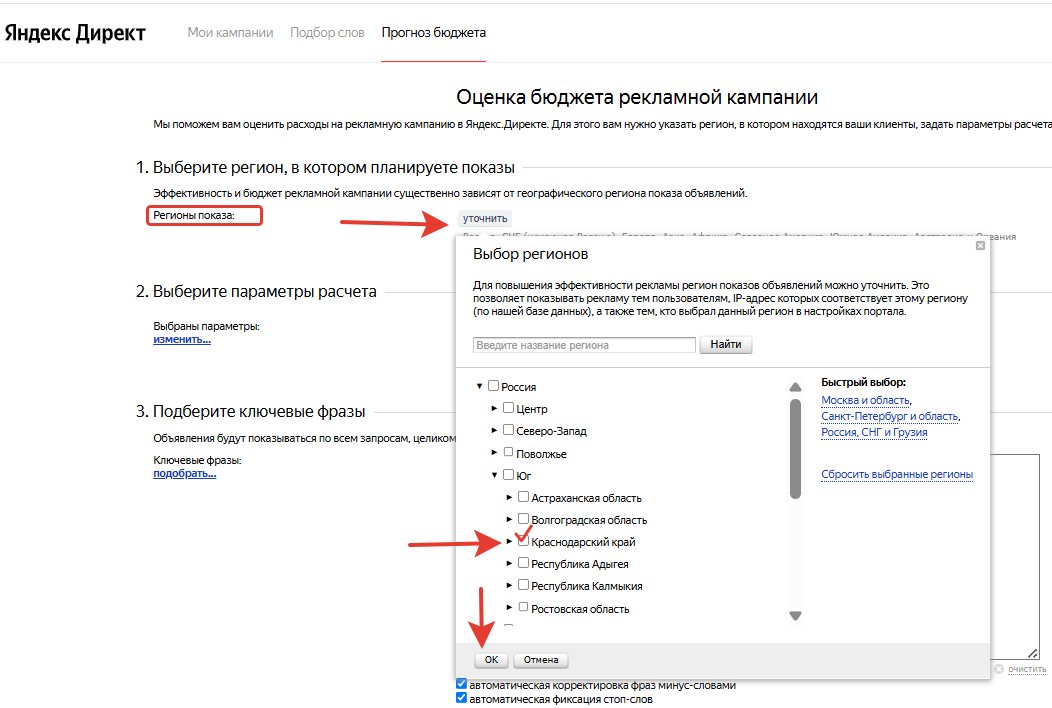Click Сбросить выбранные регионы link
This screenshot has height=708, width=1052.
tap(897, 474)
